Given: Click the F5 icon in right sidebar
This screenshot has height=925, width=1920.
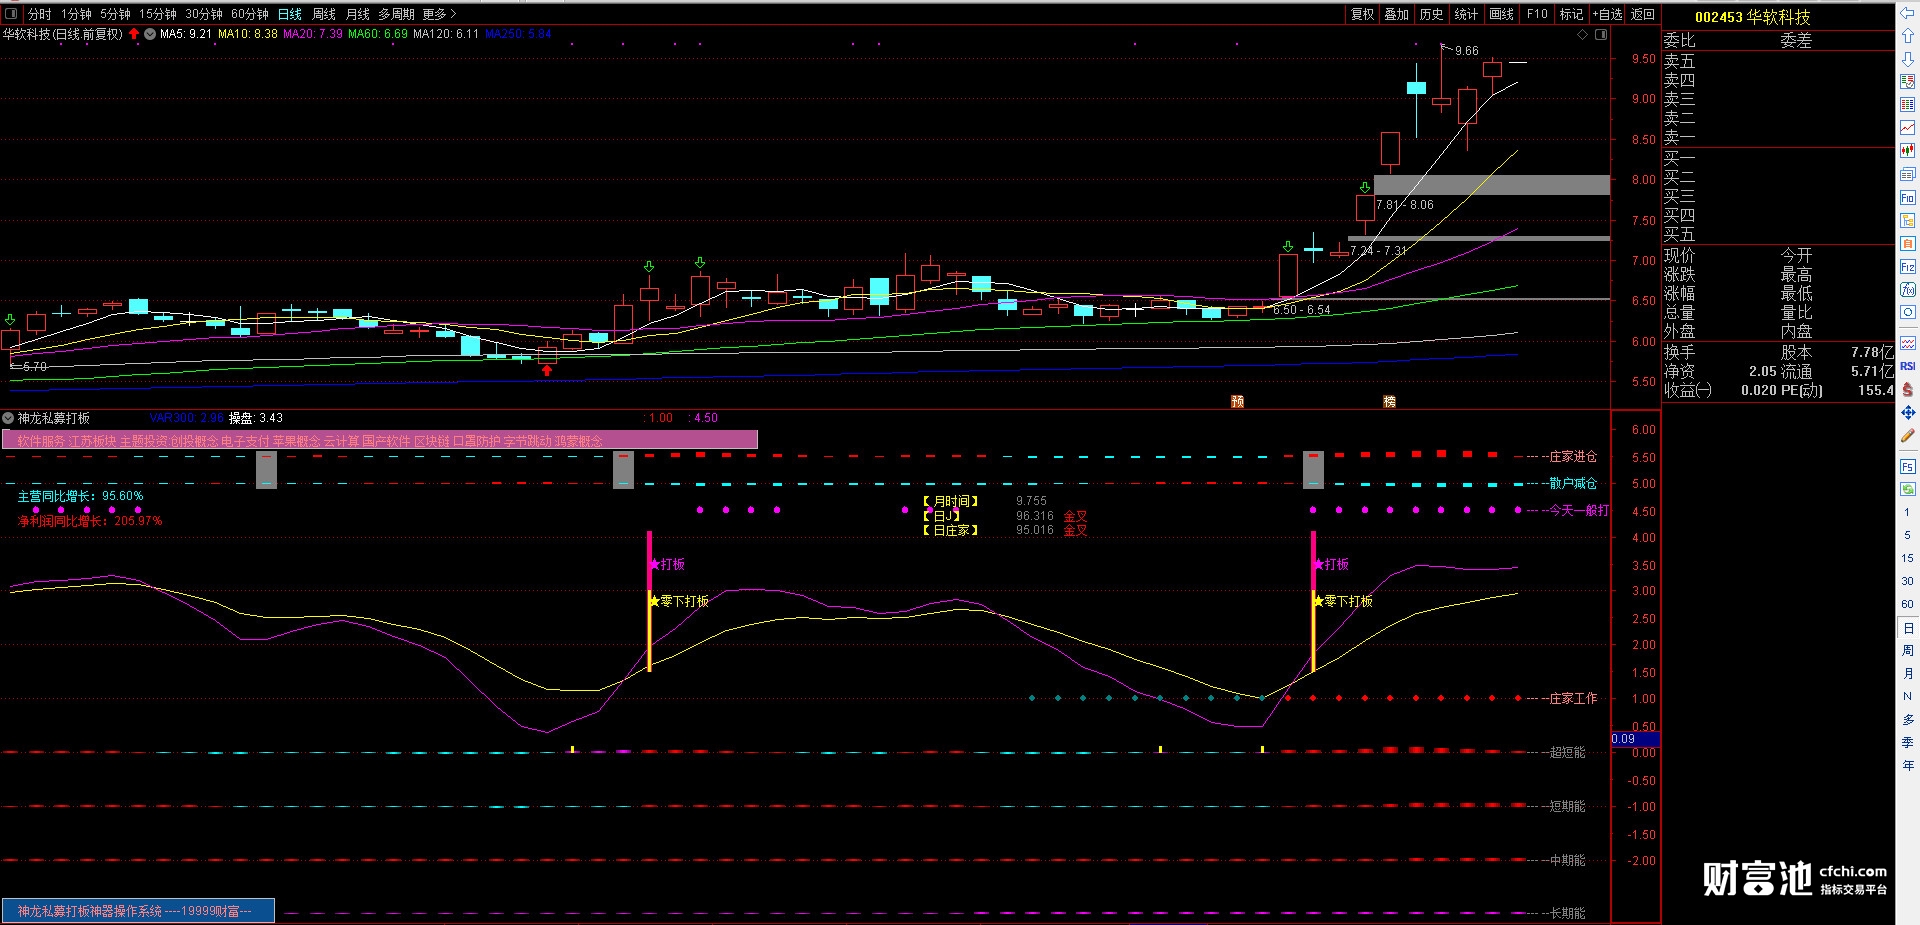Looking at the screenshot, I should (x=1907, y=467).
